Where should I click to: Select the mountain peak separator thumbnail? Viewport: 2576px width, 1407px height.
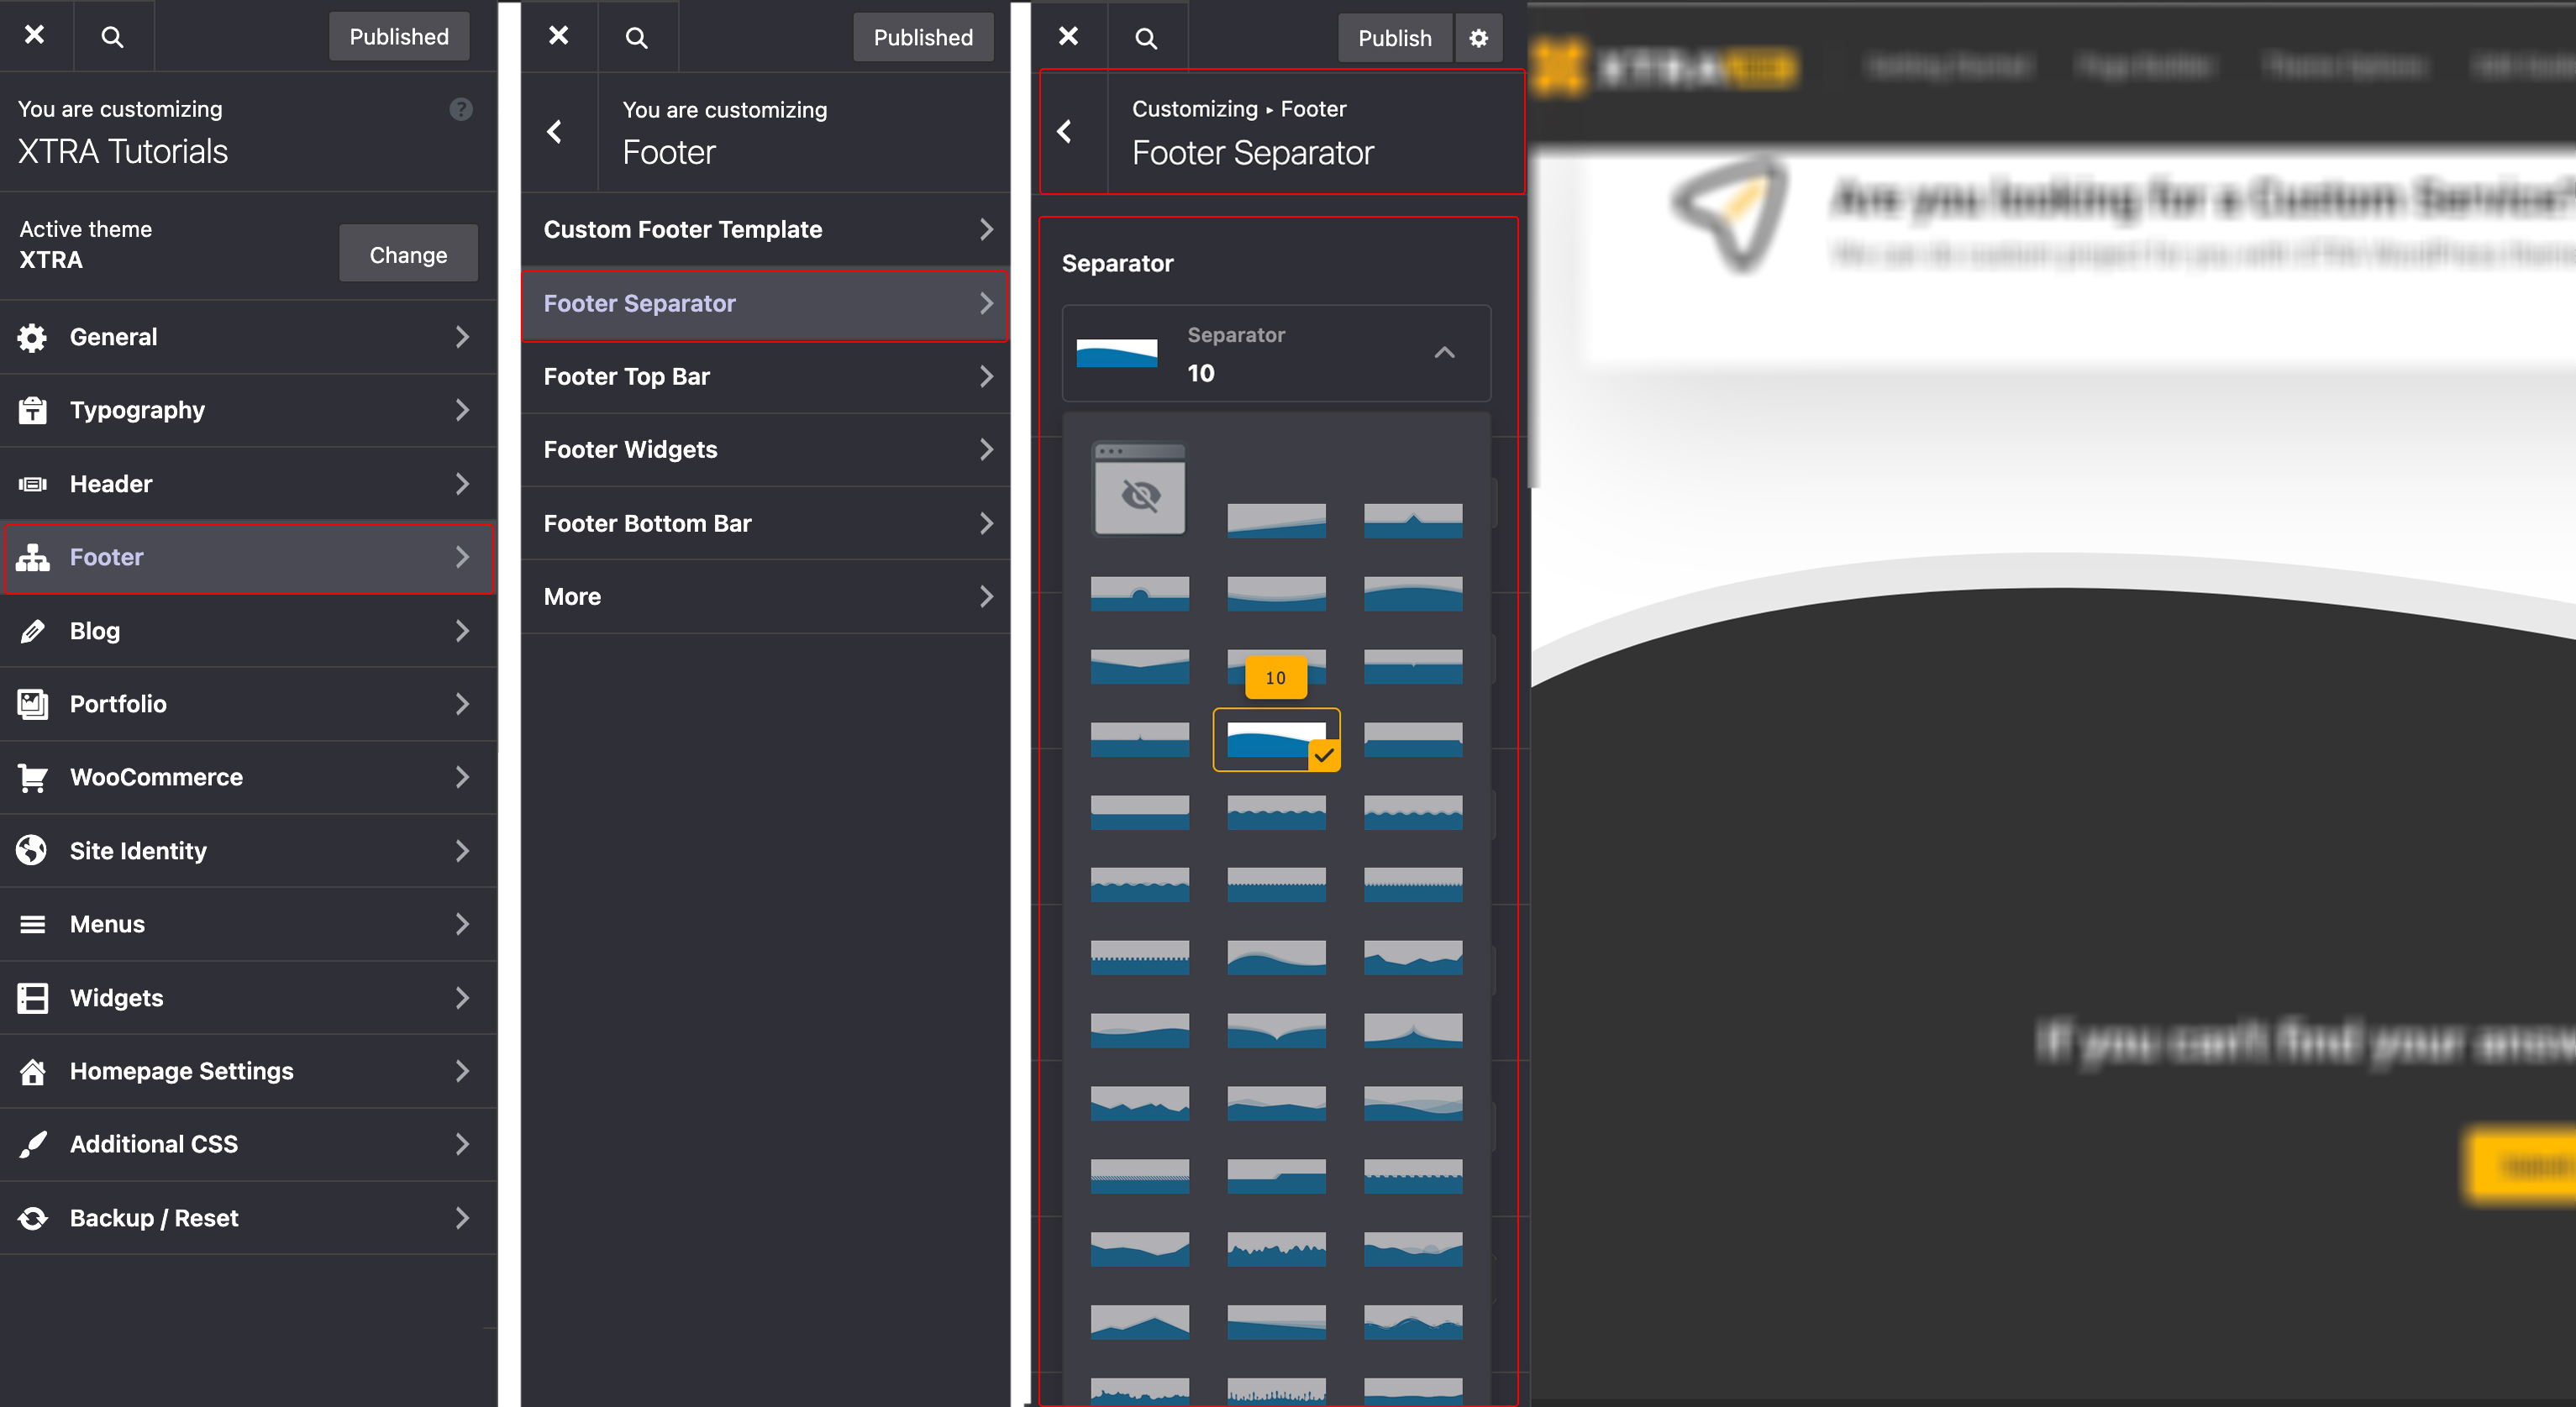[x=1412, y=520]
